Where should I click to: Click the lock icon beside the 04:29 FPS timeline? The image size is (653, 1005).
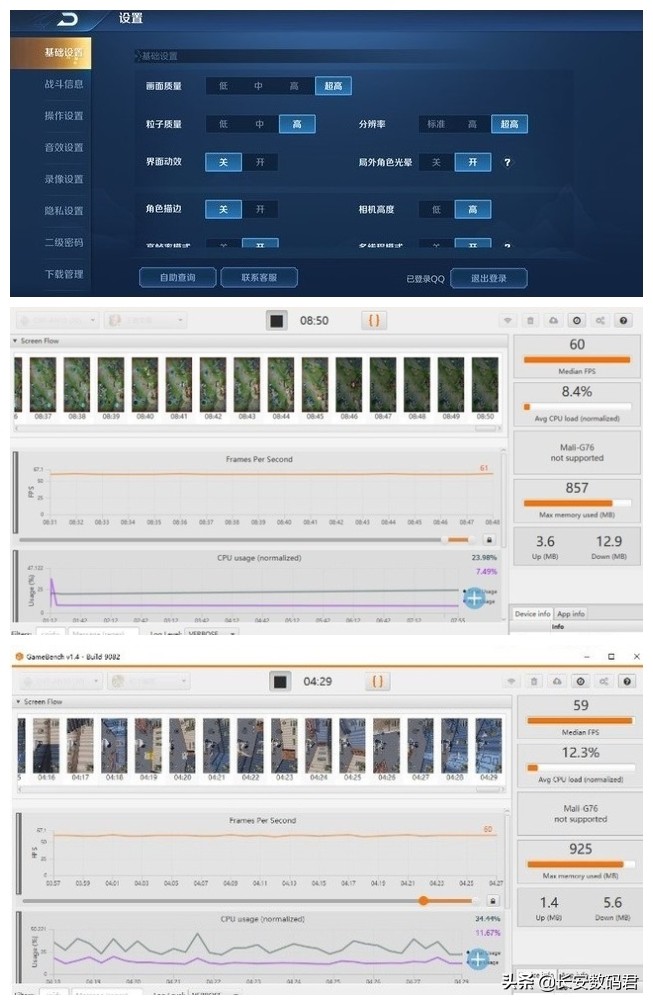493,901
